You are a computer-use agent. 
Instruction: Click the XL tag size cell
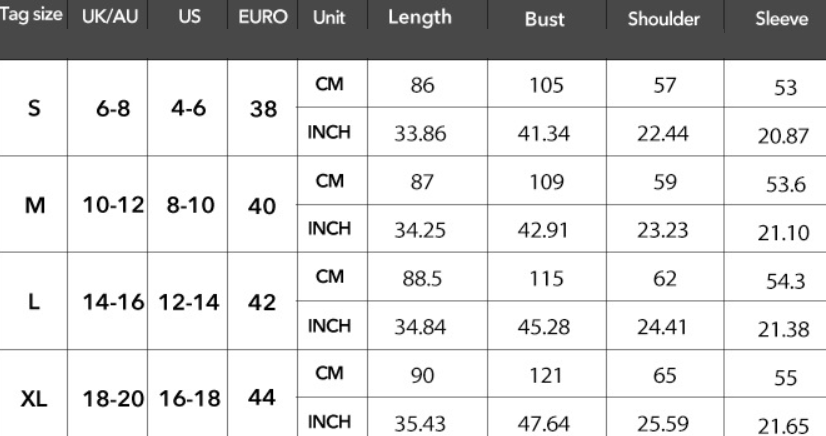point(35,398)
